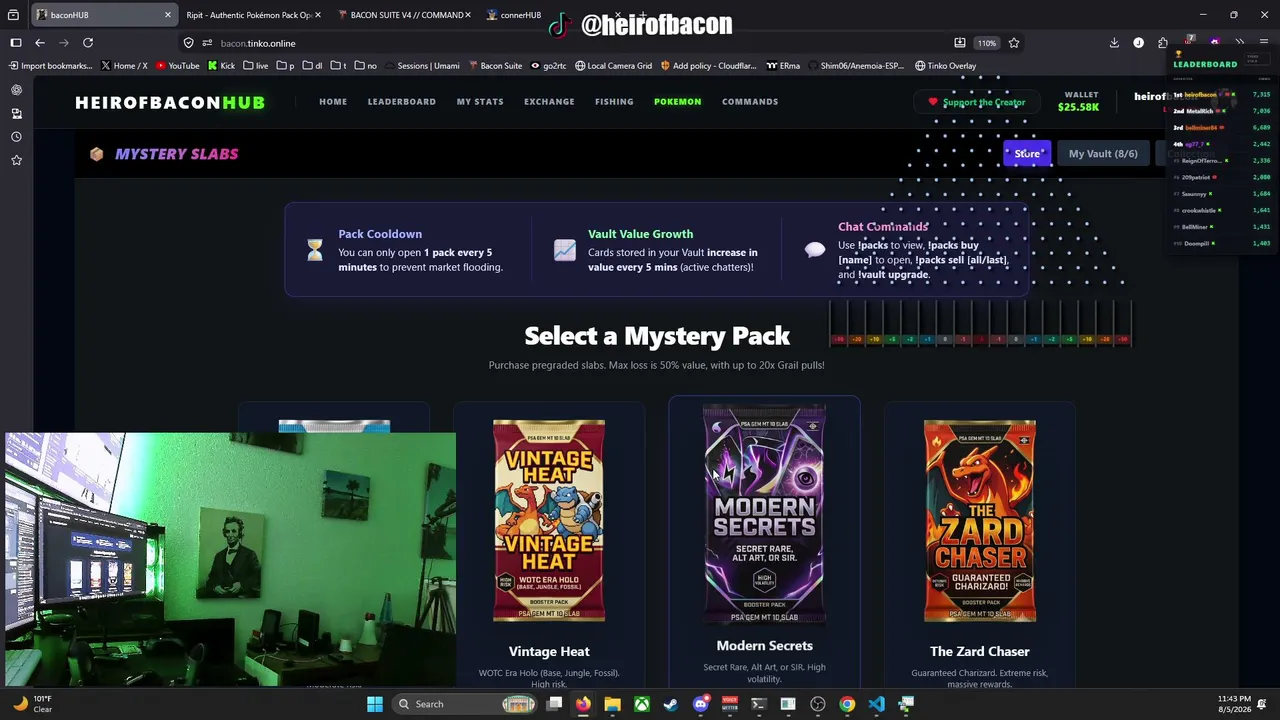The height and width of the screenshot is (720, 1280).
Task: Open the sidebar toggle icon beside the back arrow
Action: tap(16, 43)
